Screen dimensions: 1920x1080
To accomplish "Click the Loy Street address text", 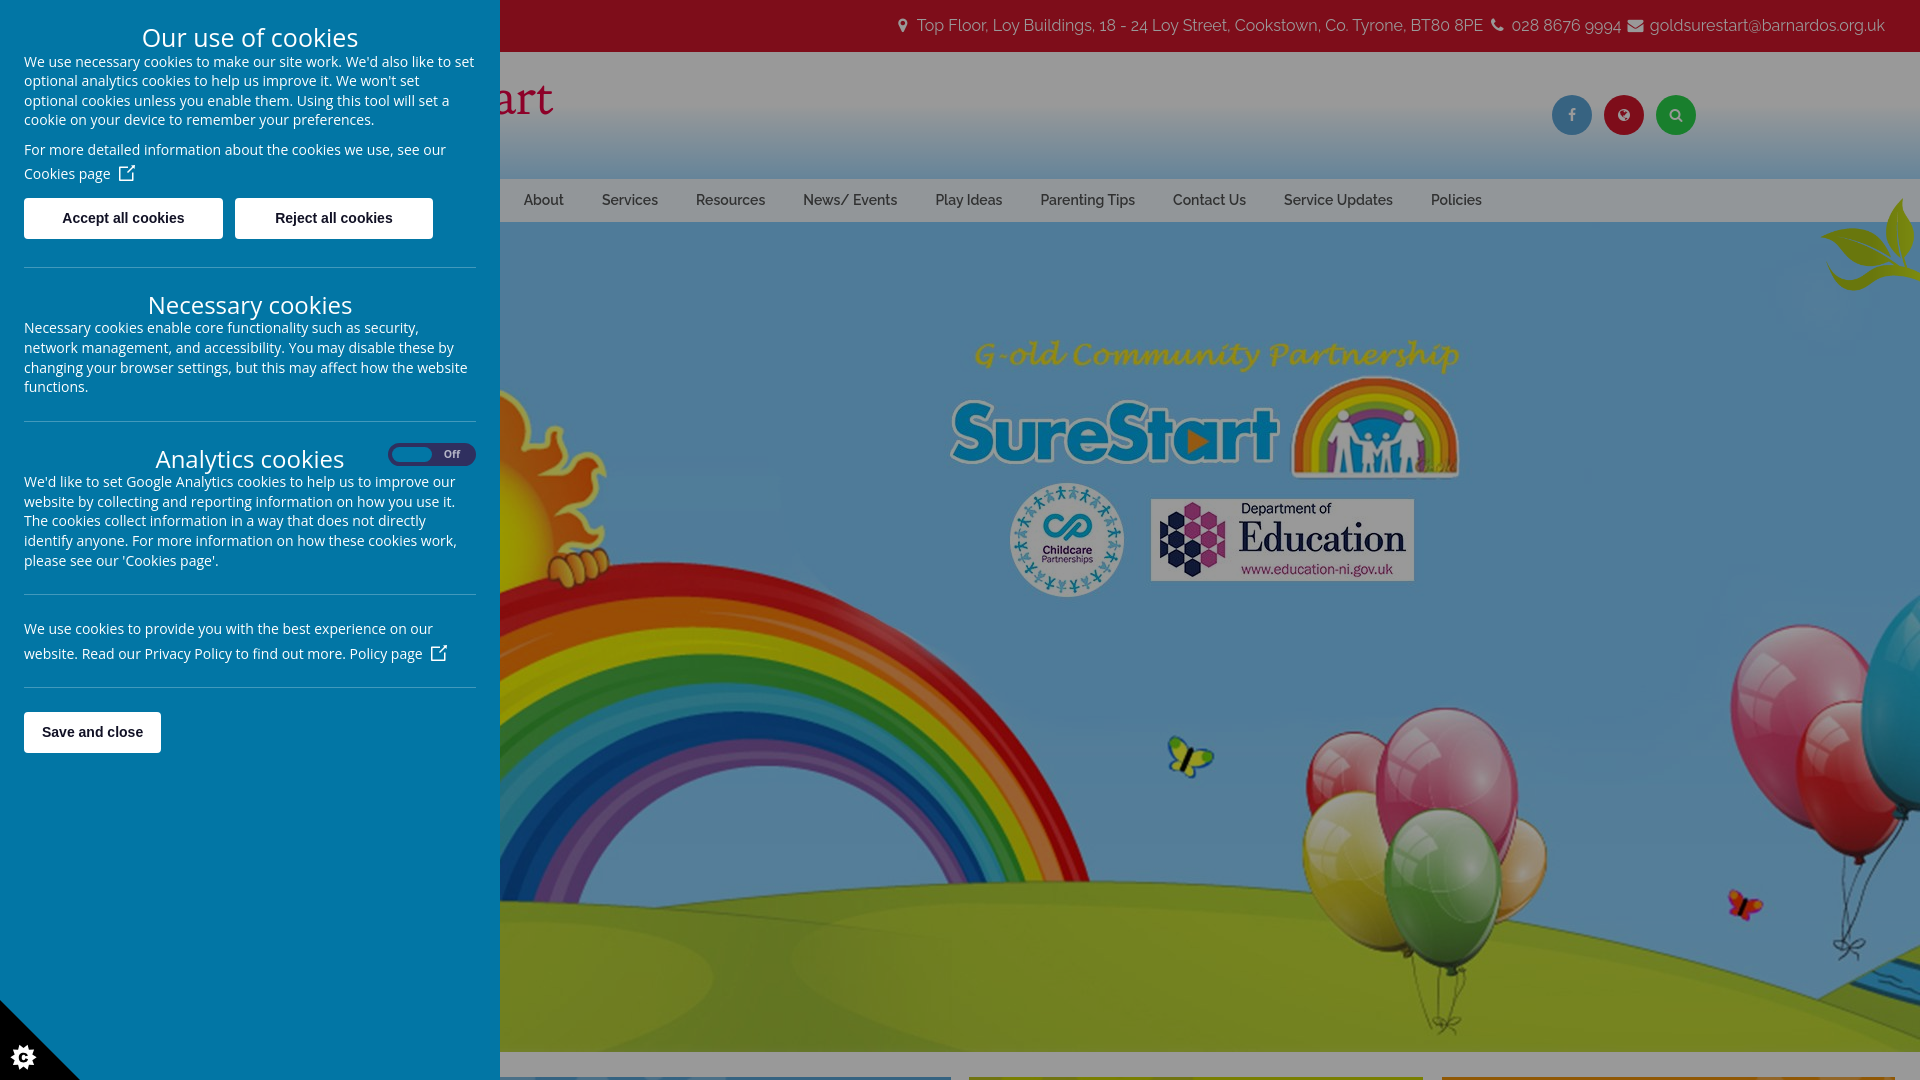I will pos(1199,26).
